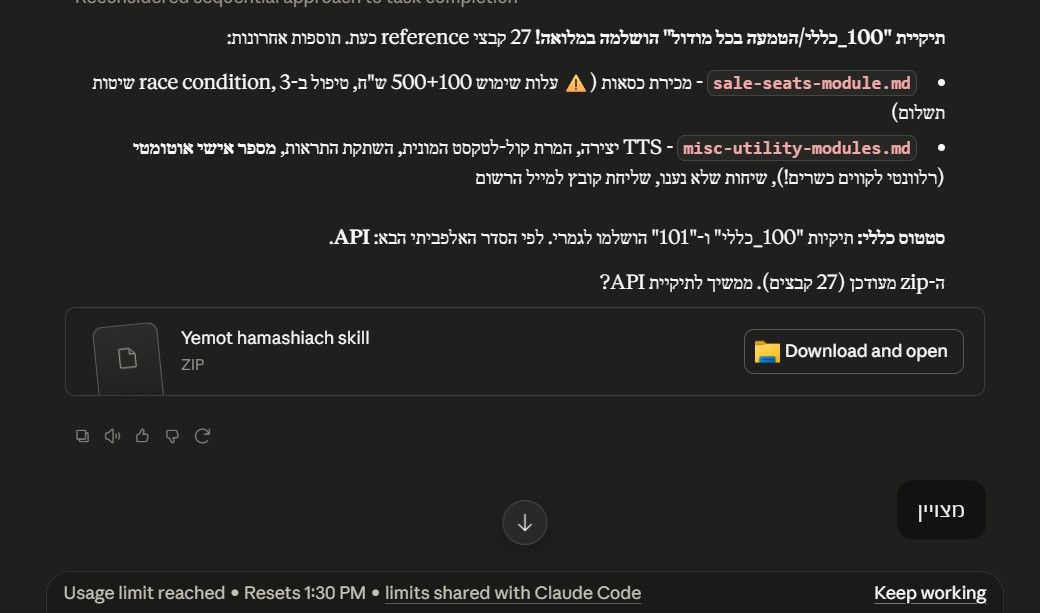Click the warning triangle emoji in sale-seats bullet
The height and width of the screenshot is (613, 1040).
576,84
